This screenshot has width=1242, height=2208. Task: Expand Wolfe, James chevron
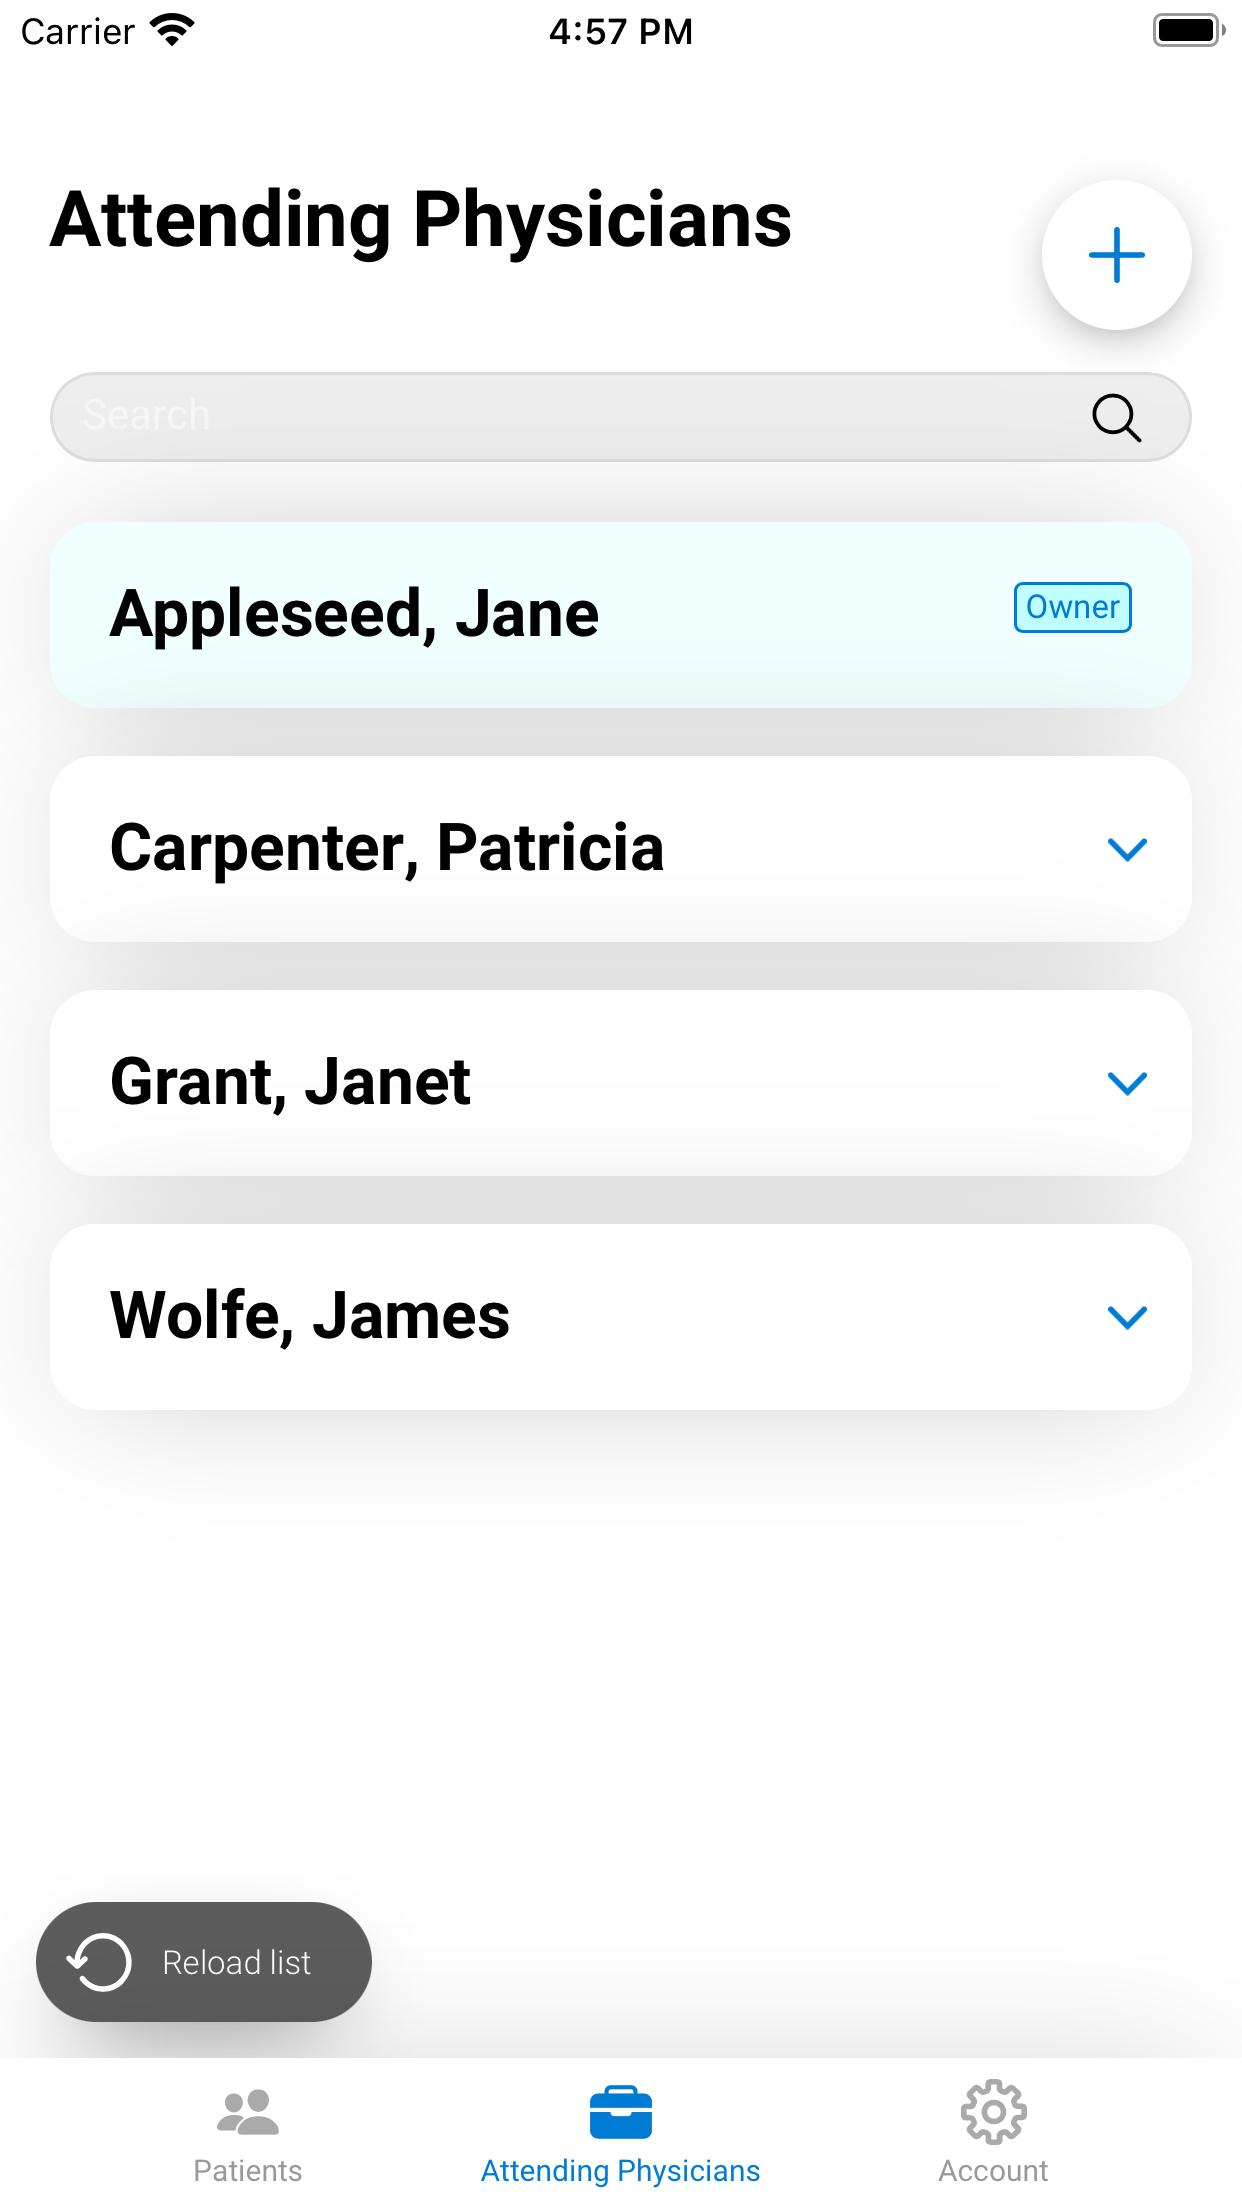pyautogui.click(x=1127, y=1317)
